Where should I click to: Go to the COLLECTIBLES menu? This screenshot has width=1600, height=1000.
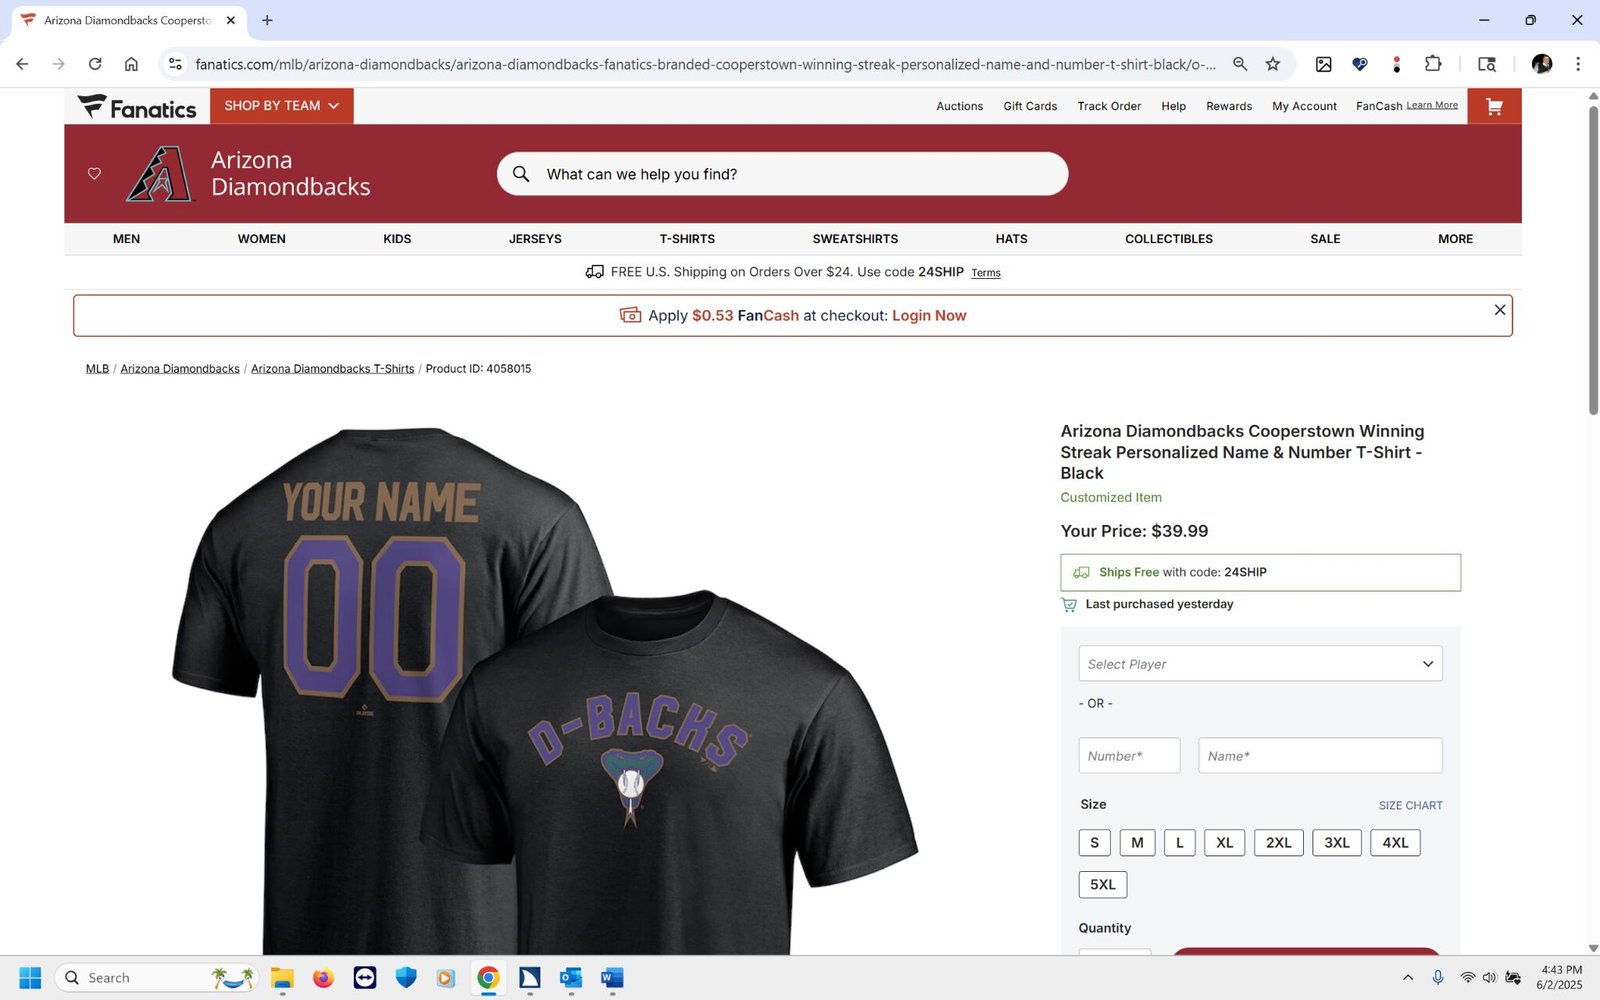pyautogui.click(x=1169, y=239)
